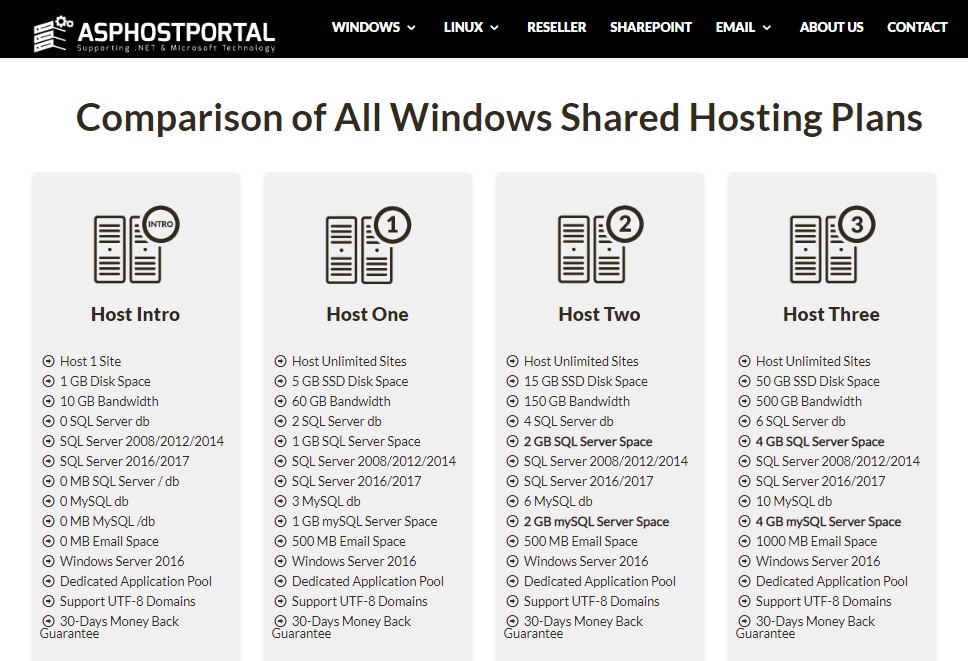
Task: Click the bullet icon beside 3 MySQL db
Action: (280, 501)
